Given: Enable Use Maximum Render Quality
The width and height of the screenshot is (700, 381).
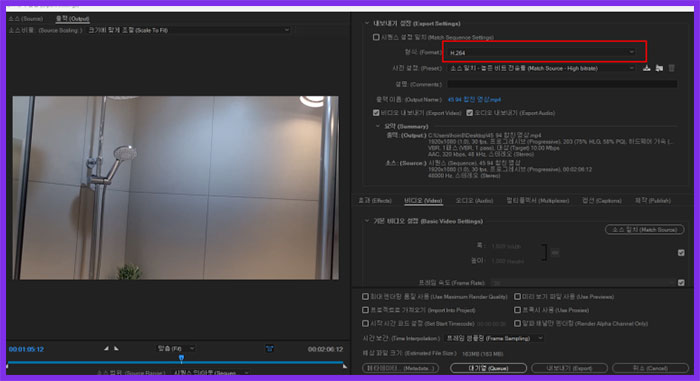Looking at the screenshot, I should [x=365, y=297].
